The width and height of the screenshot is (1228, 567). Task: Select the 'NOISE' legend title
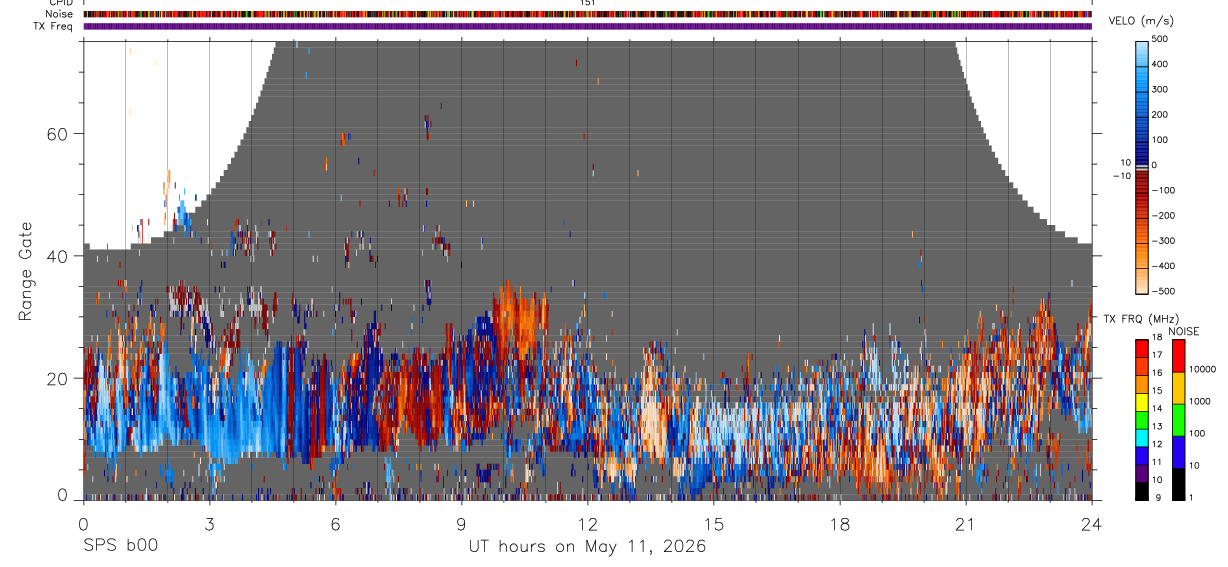click(x=1184, y=331)
